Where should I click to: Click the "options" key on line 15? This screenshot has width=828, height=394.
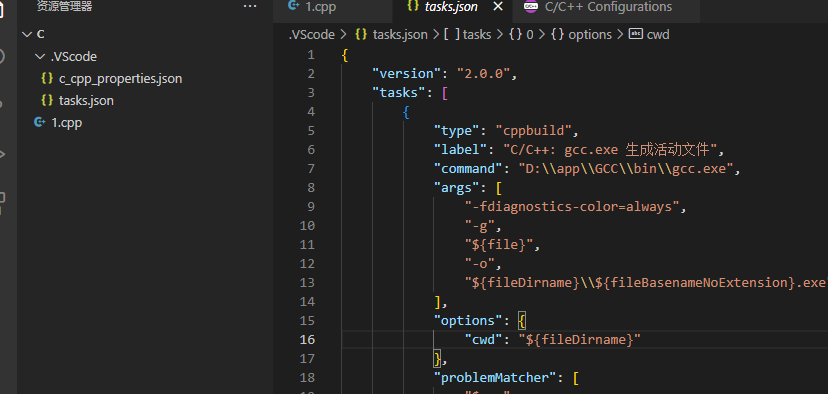468,321
